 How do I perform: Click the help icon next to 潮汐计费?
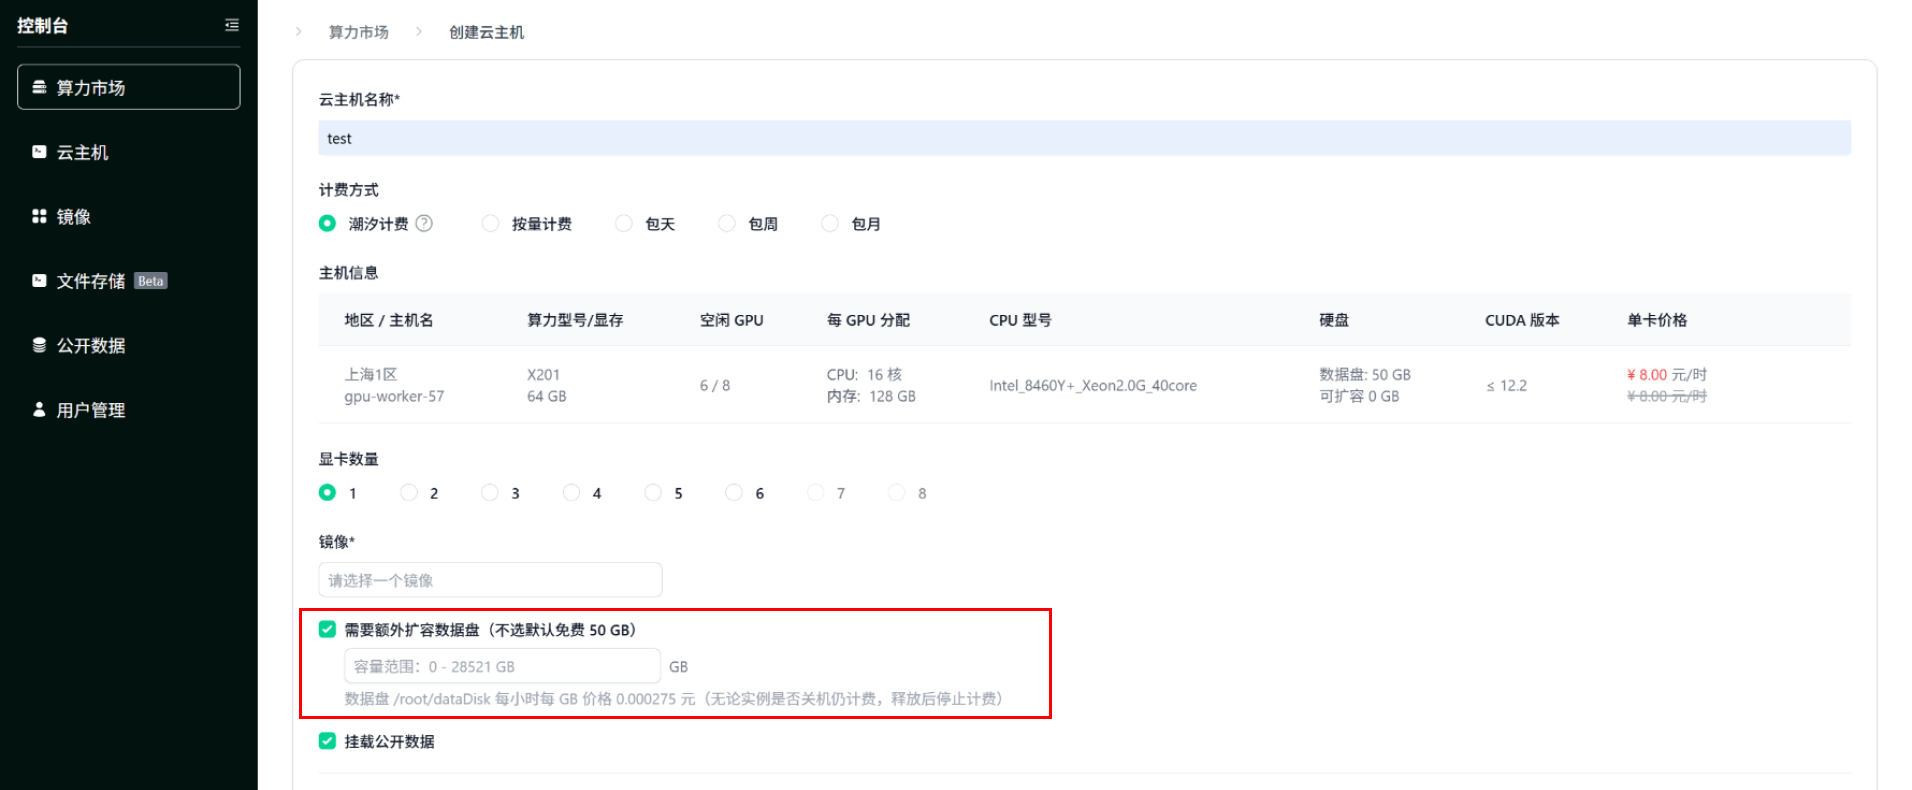424,223
